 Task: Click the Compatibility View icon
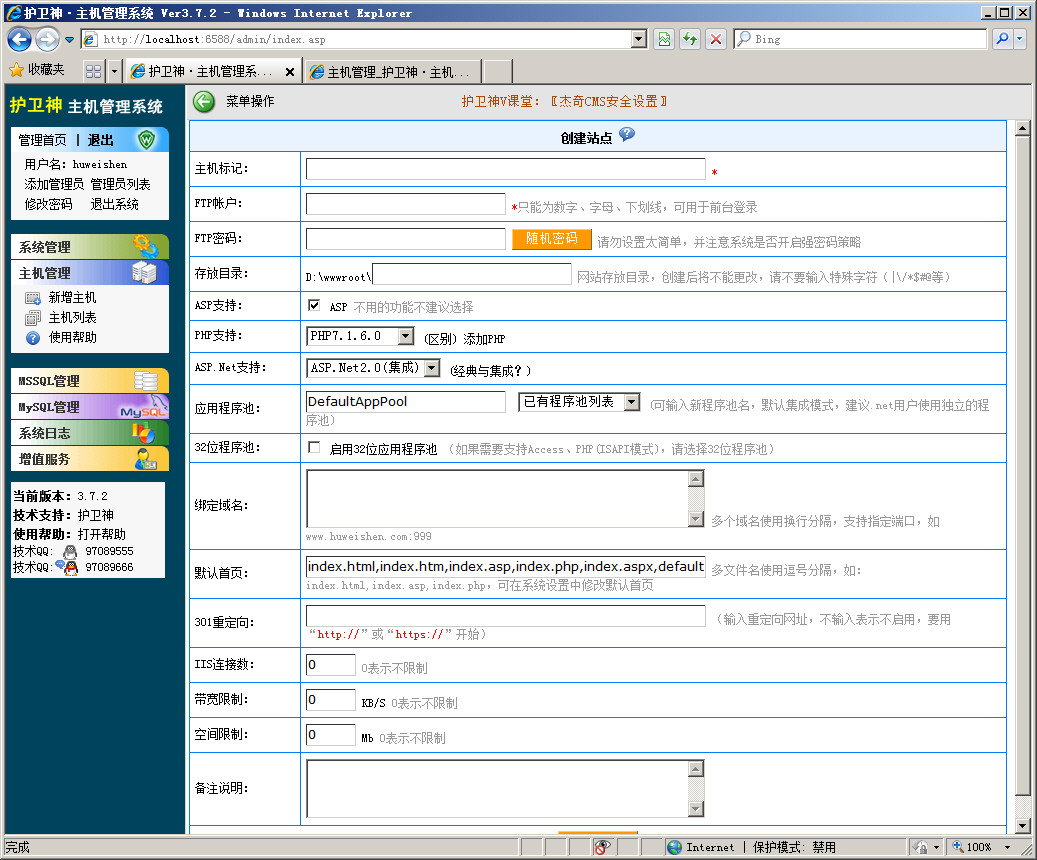(664, 40)
